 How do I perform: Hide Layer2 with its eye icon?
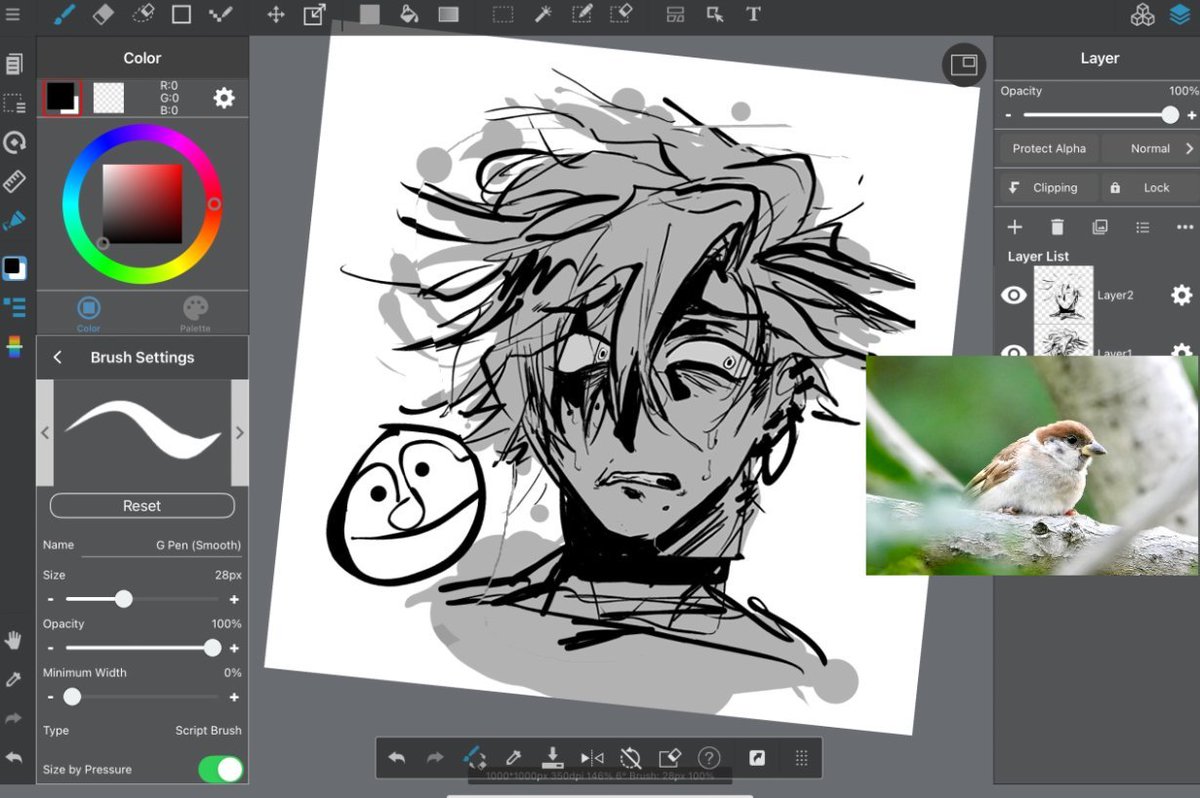point(1014,295)
